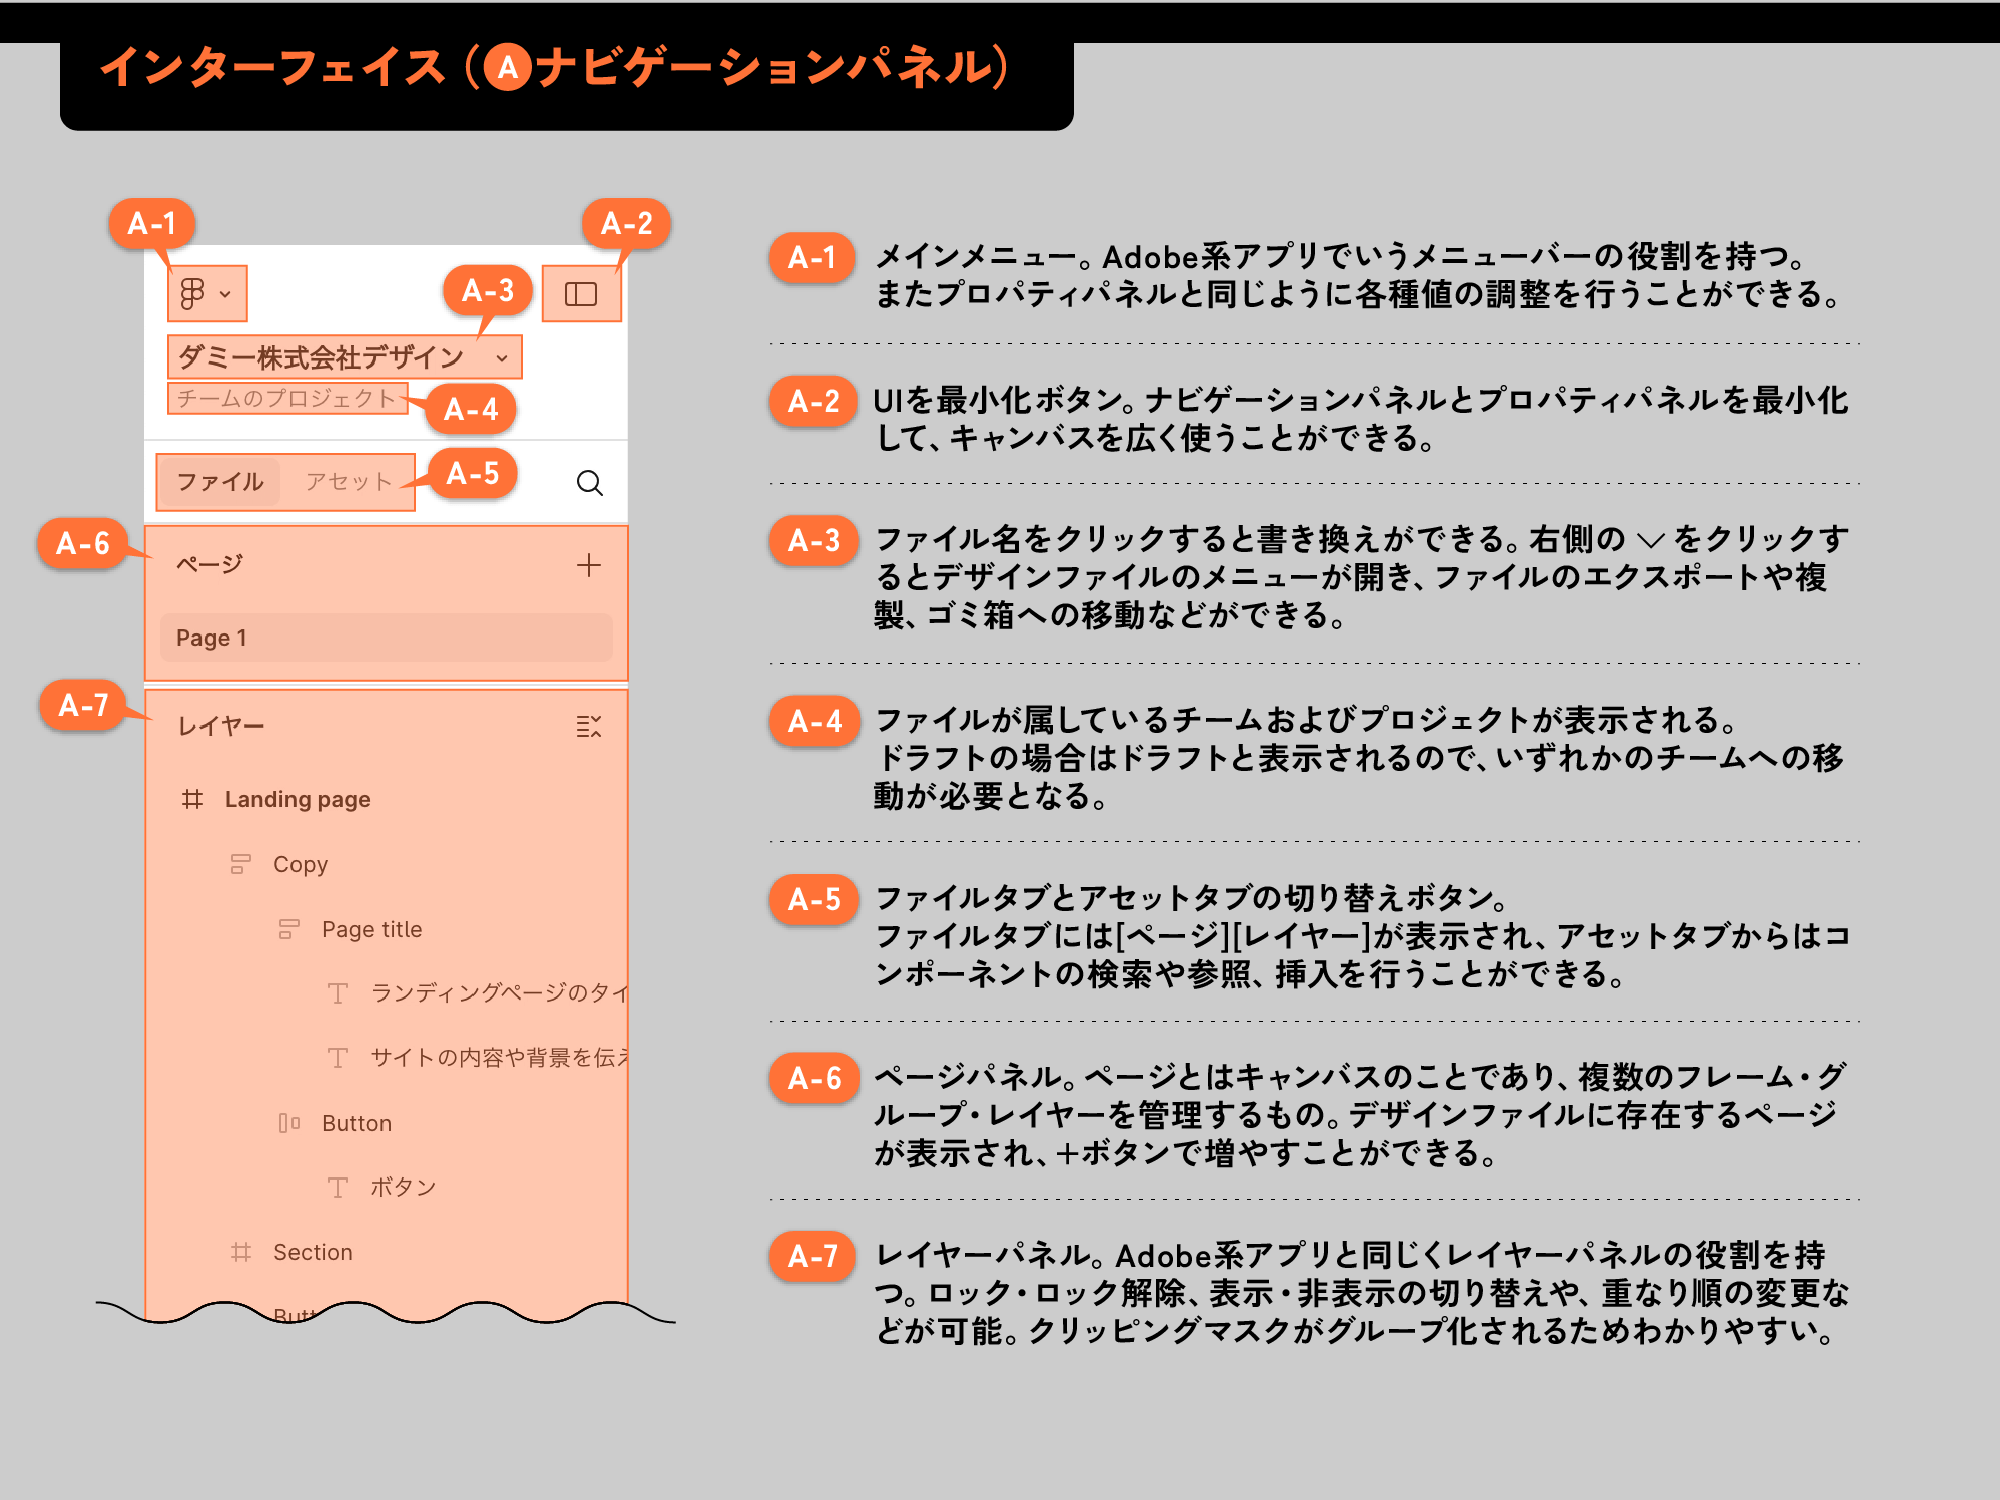
Task: Open the Figma main menu logo
Action: coord(192,294)
